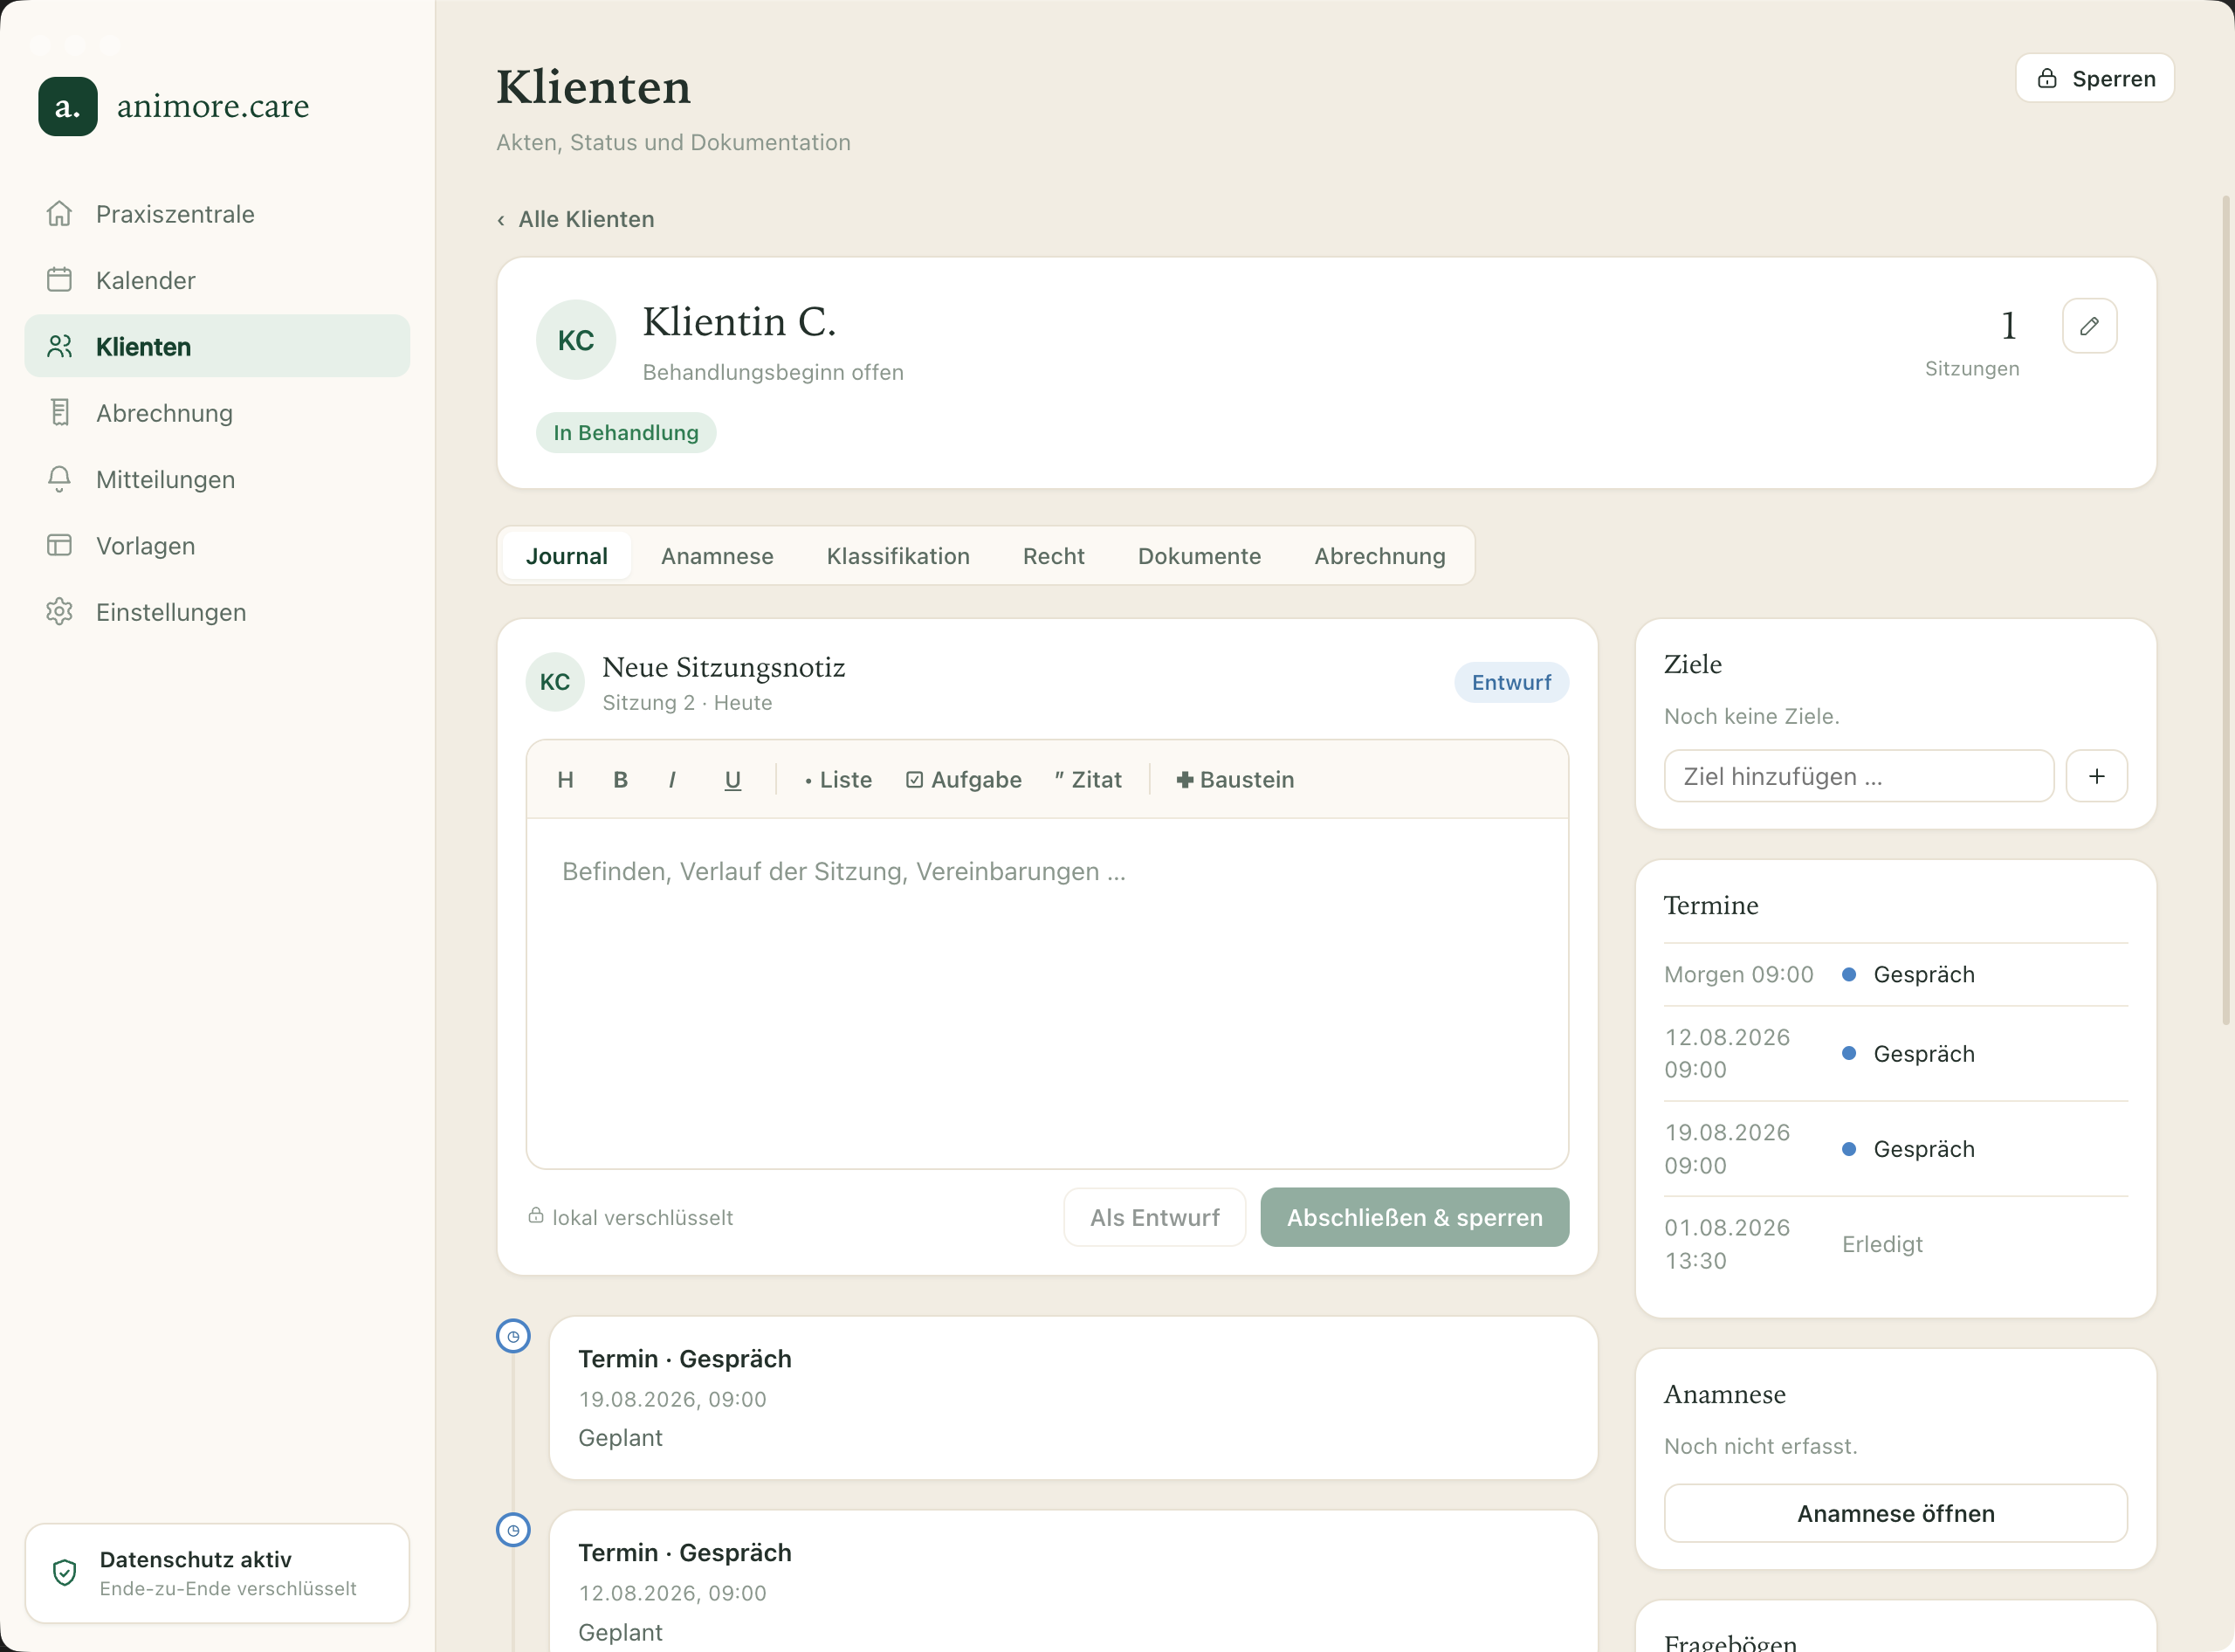Image resolution: width=2235 pixels, height=1652 pixels.
Task: Open Kalender in the sidebar
Action: (217, 280)
